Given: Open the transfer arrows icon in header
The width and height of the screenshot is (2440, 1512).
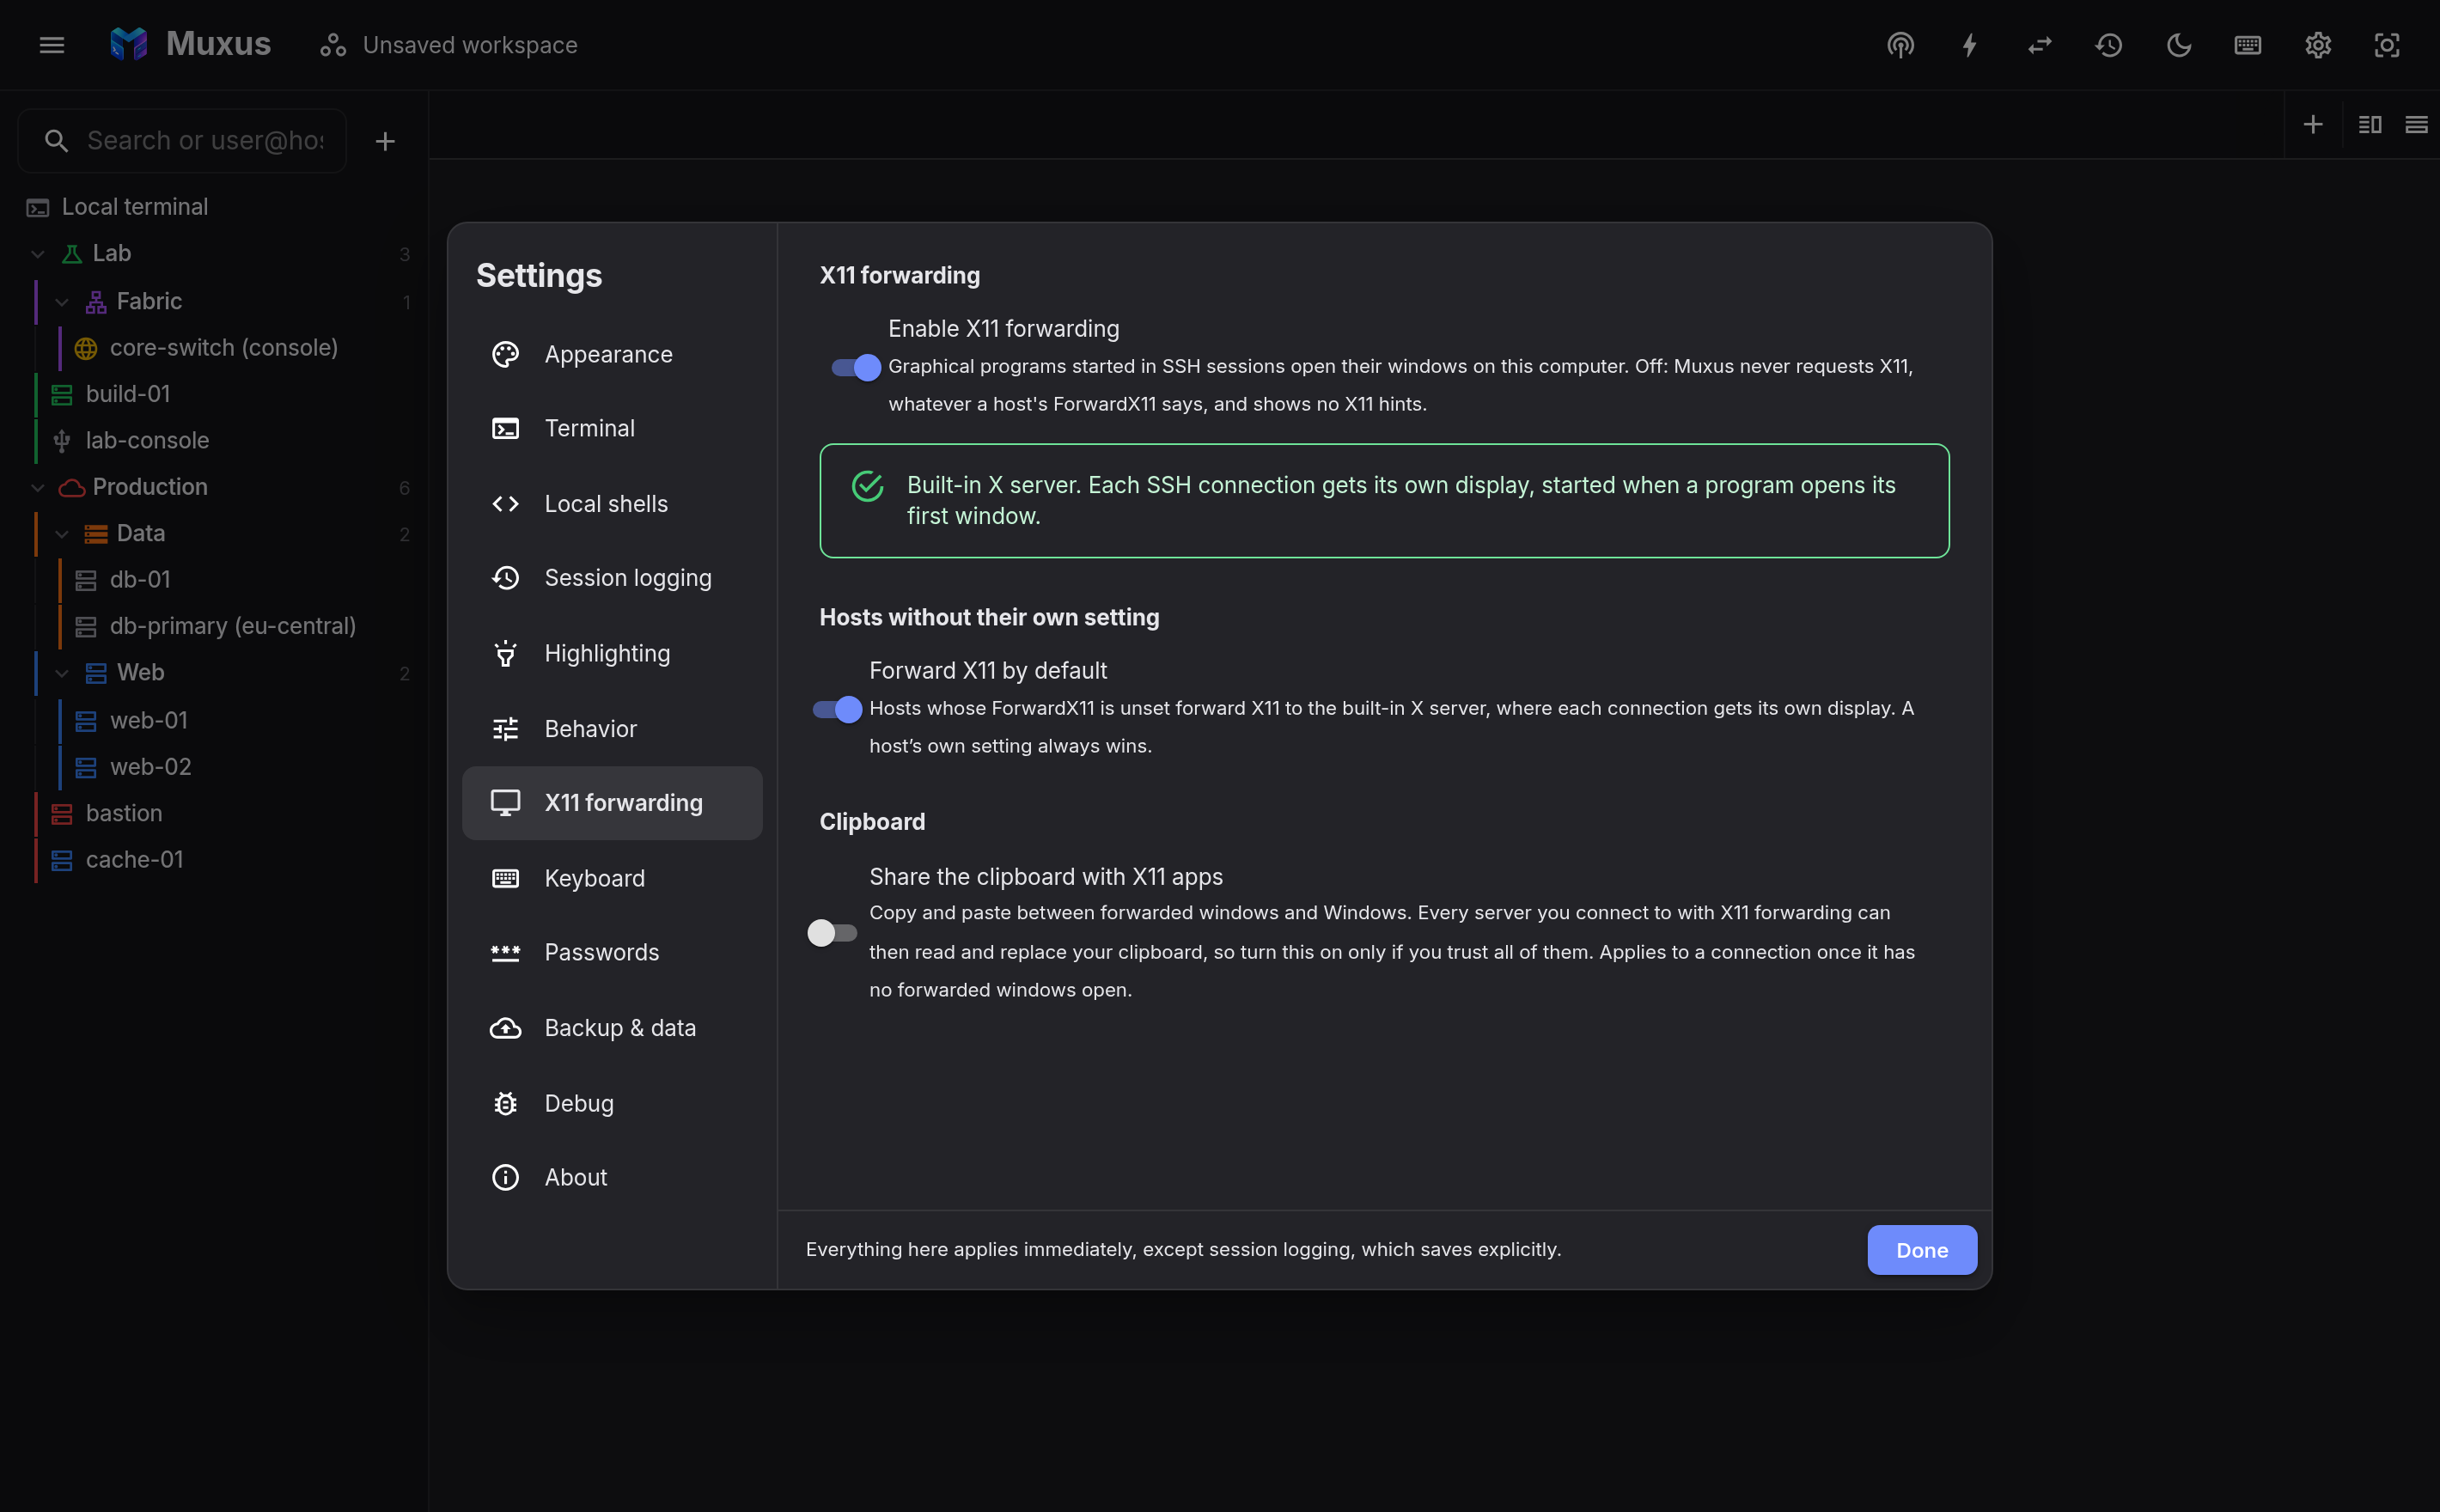Looking at the screenshot, I should tap(2039, 45).
